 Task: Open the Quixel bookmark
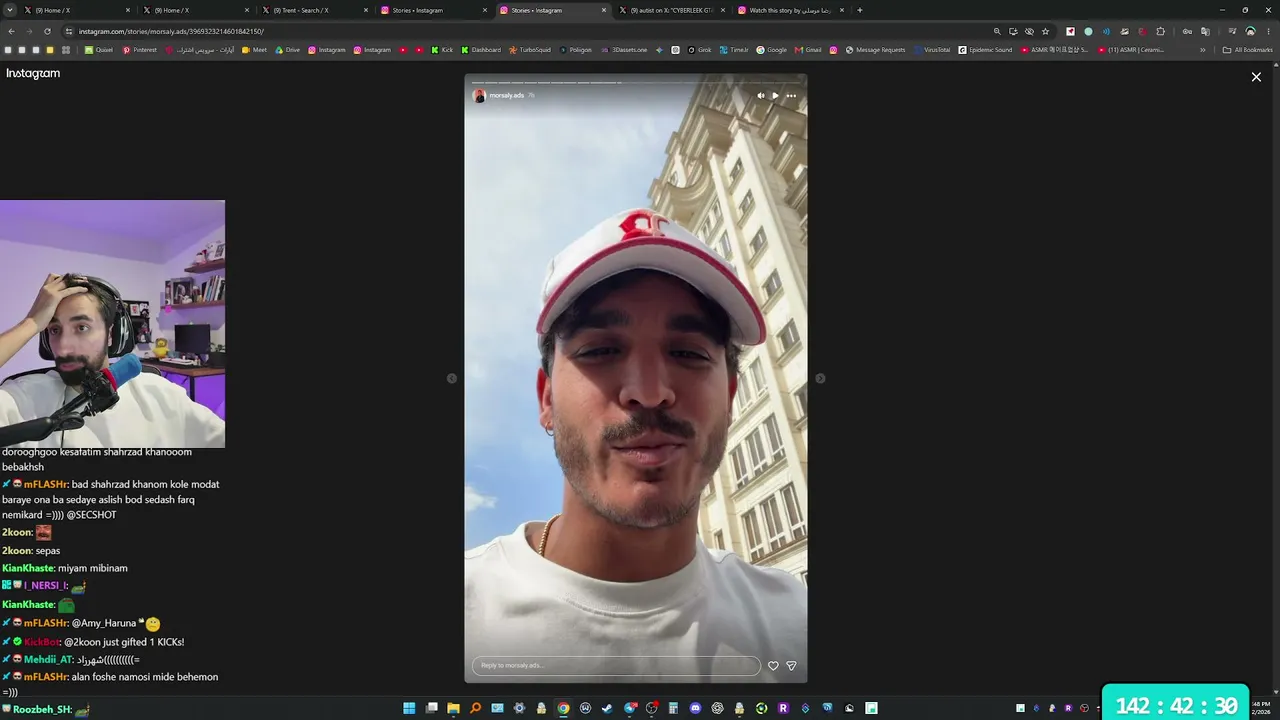pyautogui.click(x=98, y=50)
